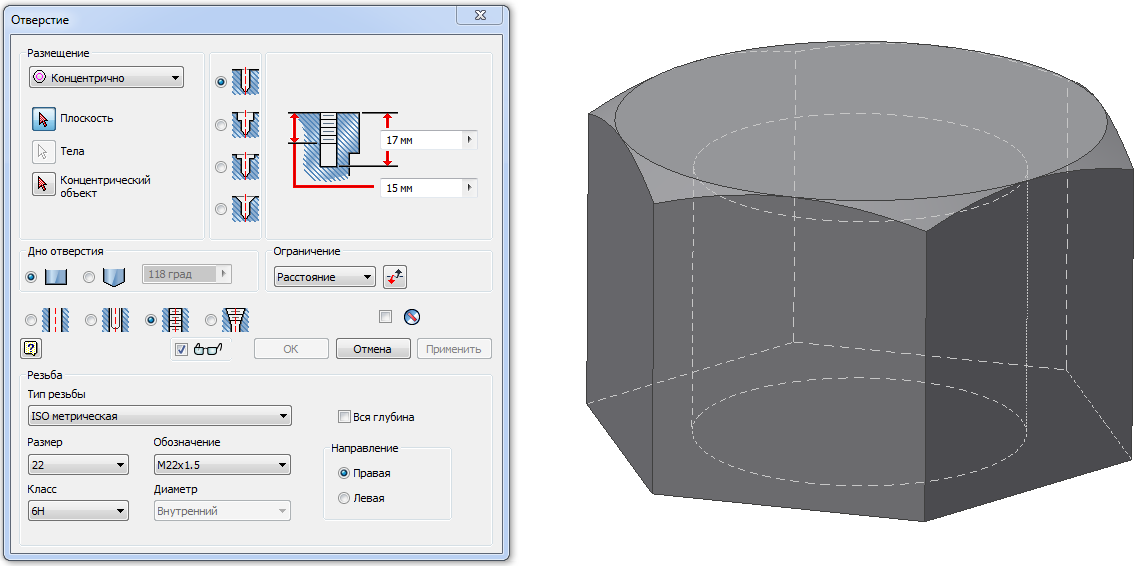This screenshot has height=566, width=1138.
Task: Click the countersink hole type icon
Action: click(x=244, y=208)
